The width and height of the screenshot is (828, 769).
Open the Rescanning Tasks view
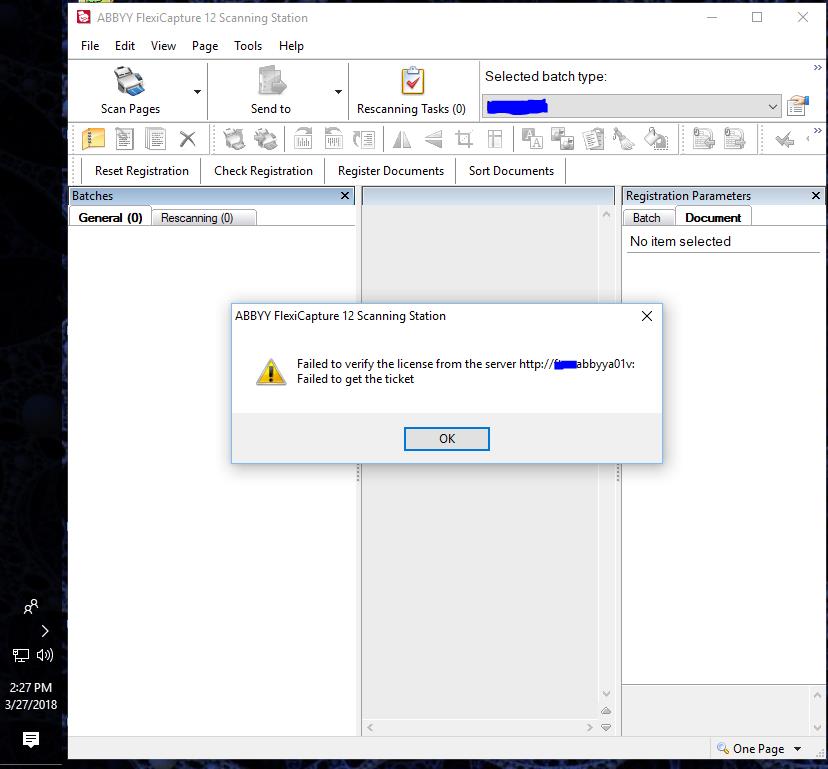pos(413,88)
